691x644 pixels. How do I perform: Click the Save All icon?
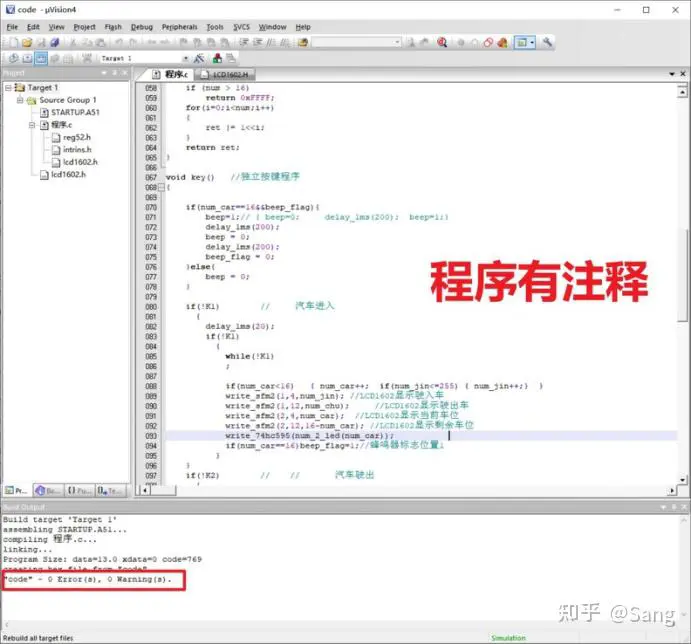point(55,42)
